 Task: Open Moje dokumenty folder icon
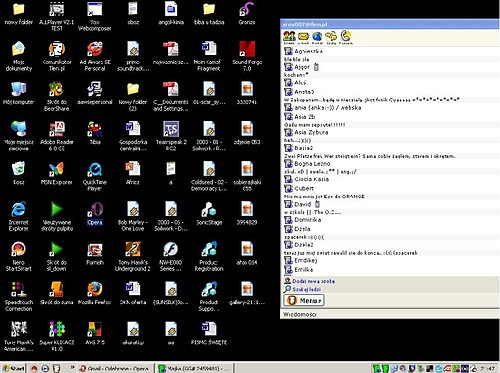[x=19, y=56]
